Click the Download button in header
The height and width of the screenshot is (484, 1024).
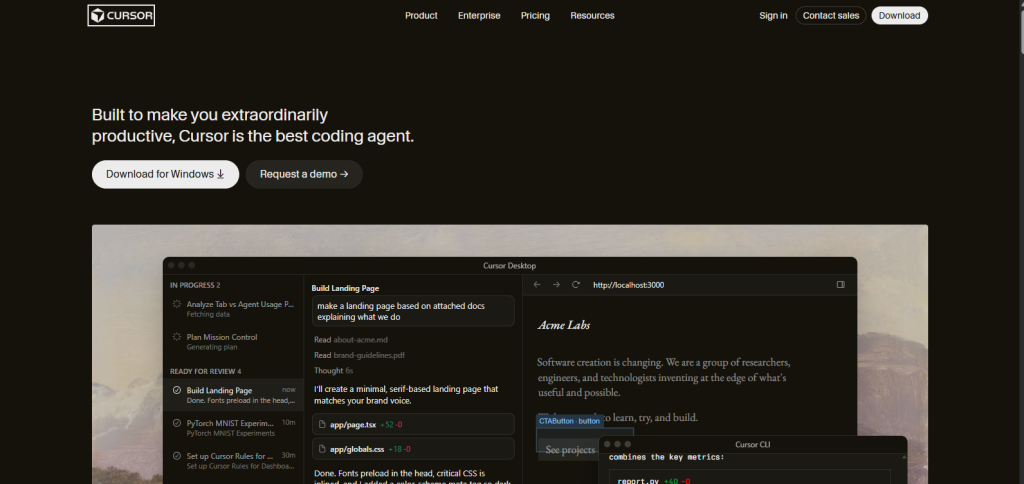(x=899, y=16)
